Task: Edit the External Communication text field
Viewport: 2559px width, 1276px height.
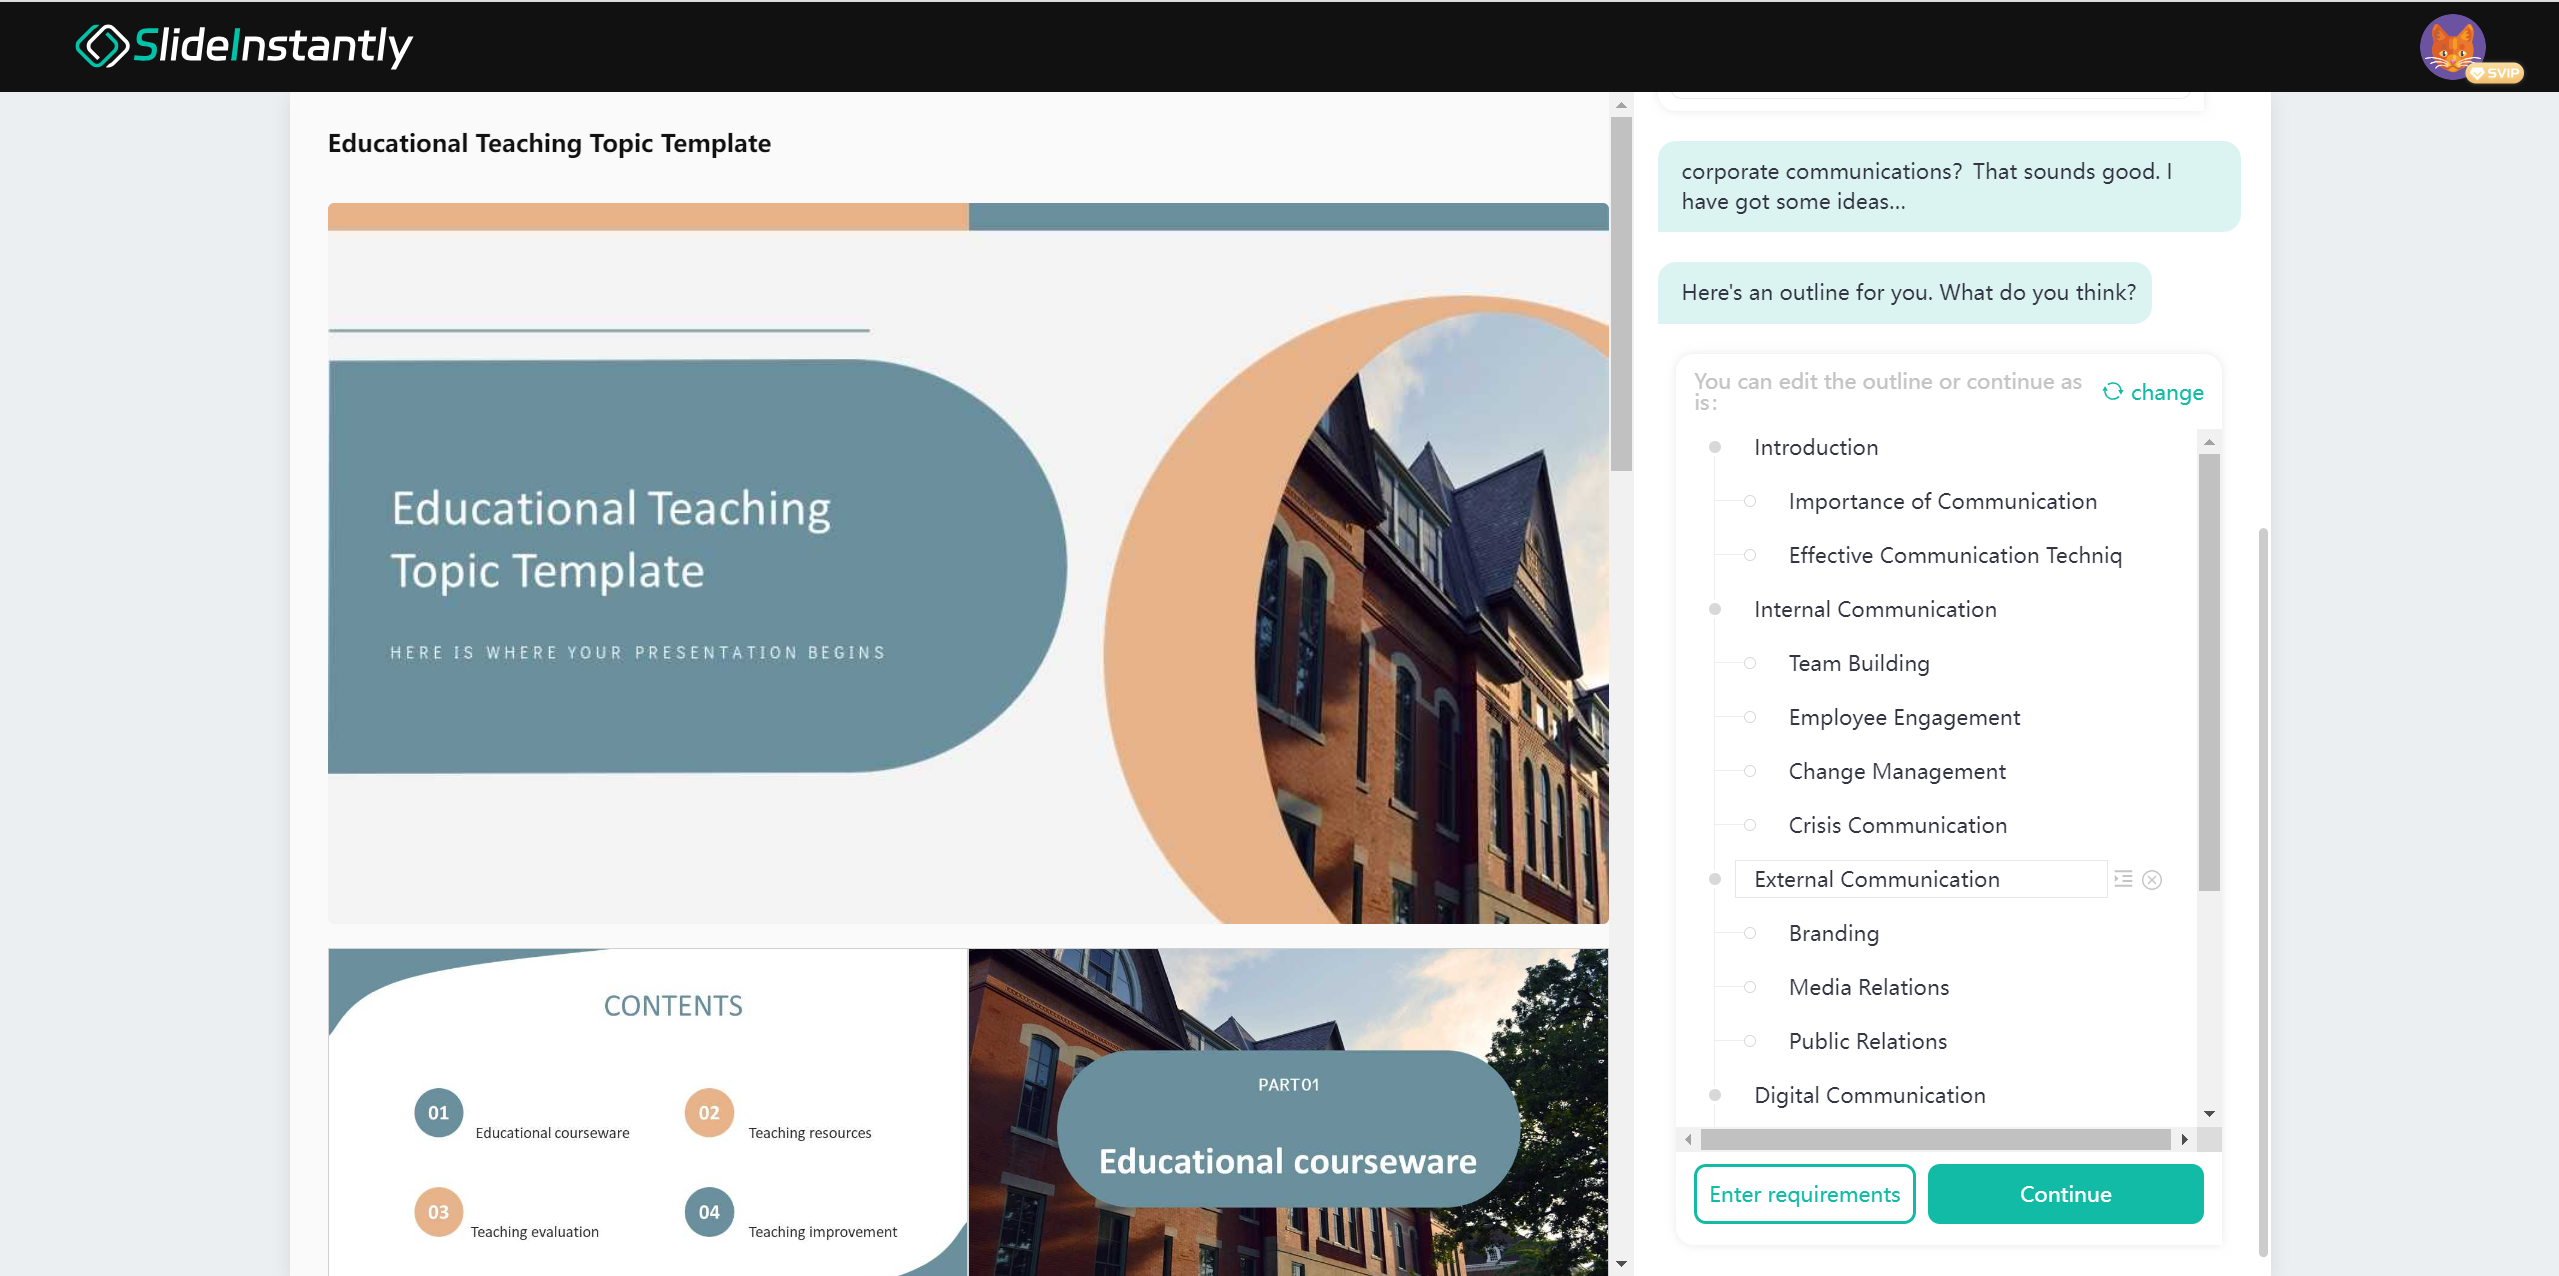Action: pos(1920,879)
